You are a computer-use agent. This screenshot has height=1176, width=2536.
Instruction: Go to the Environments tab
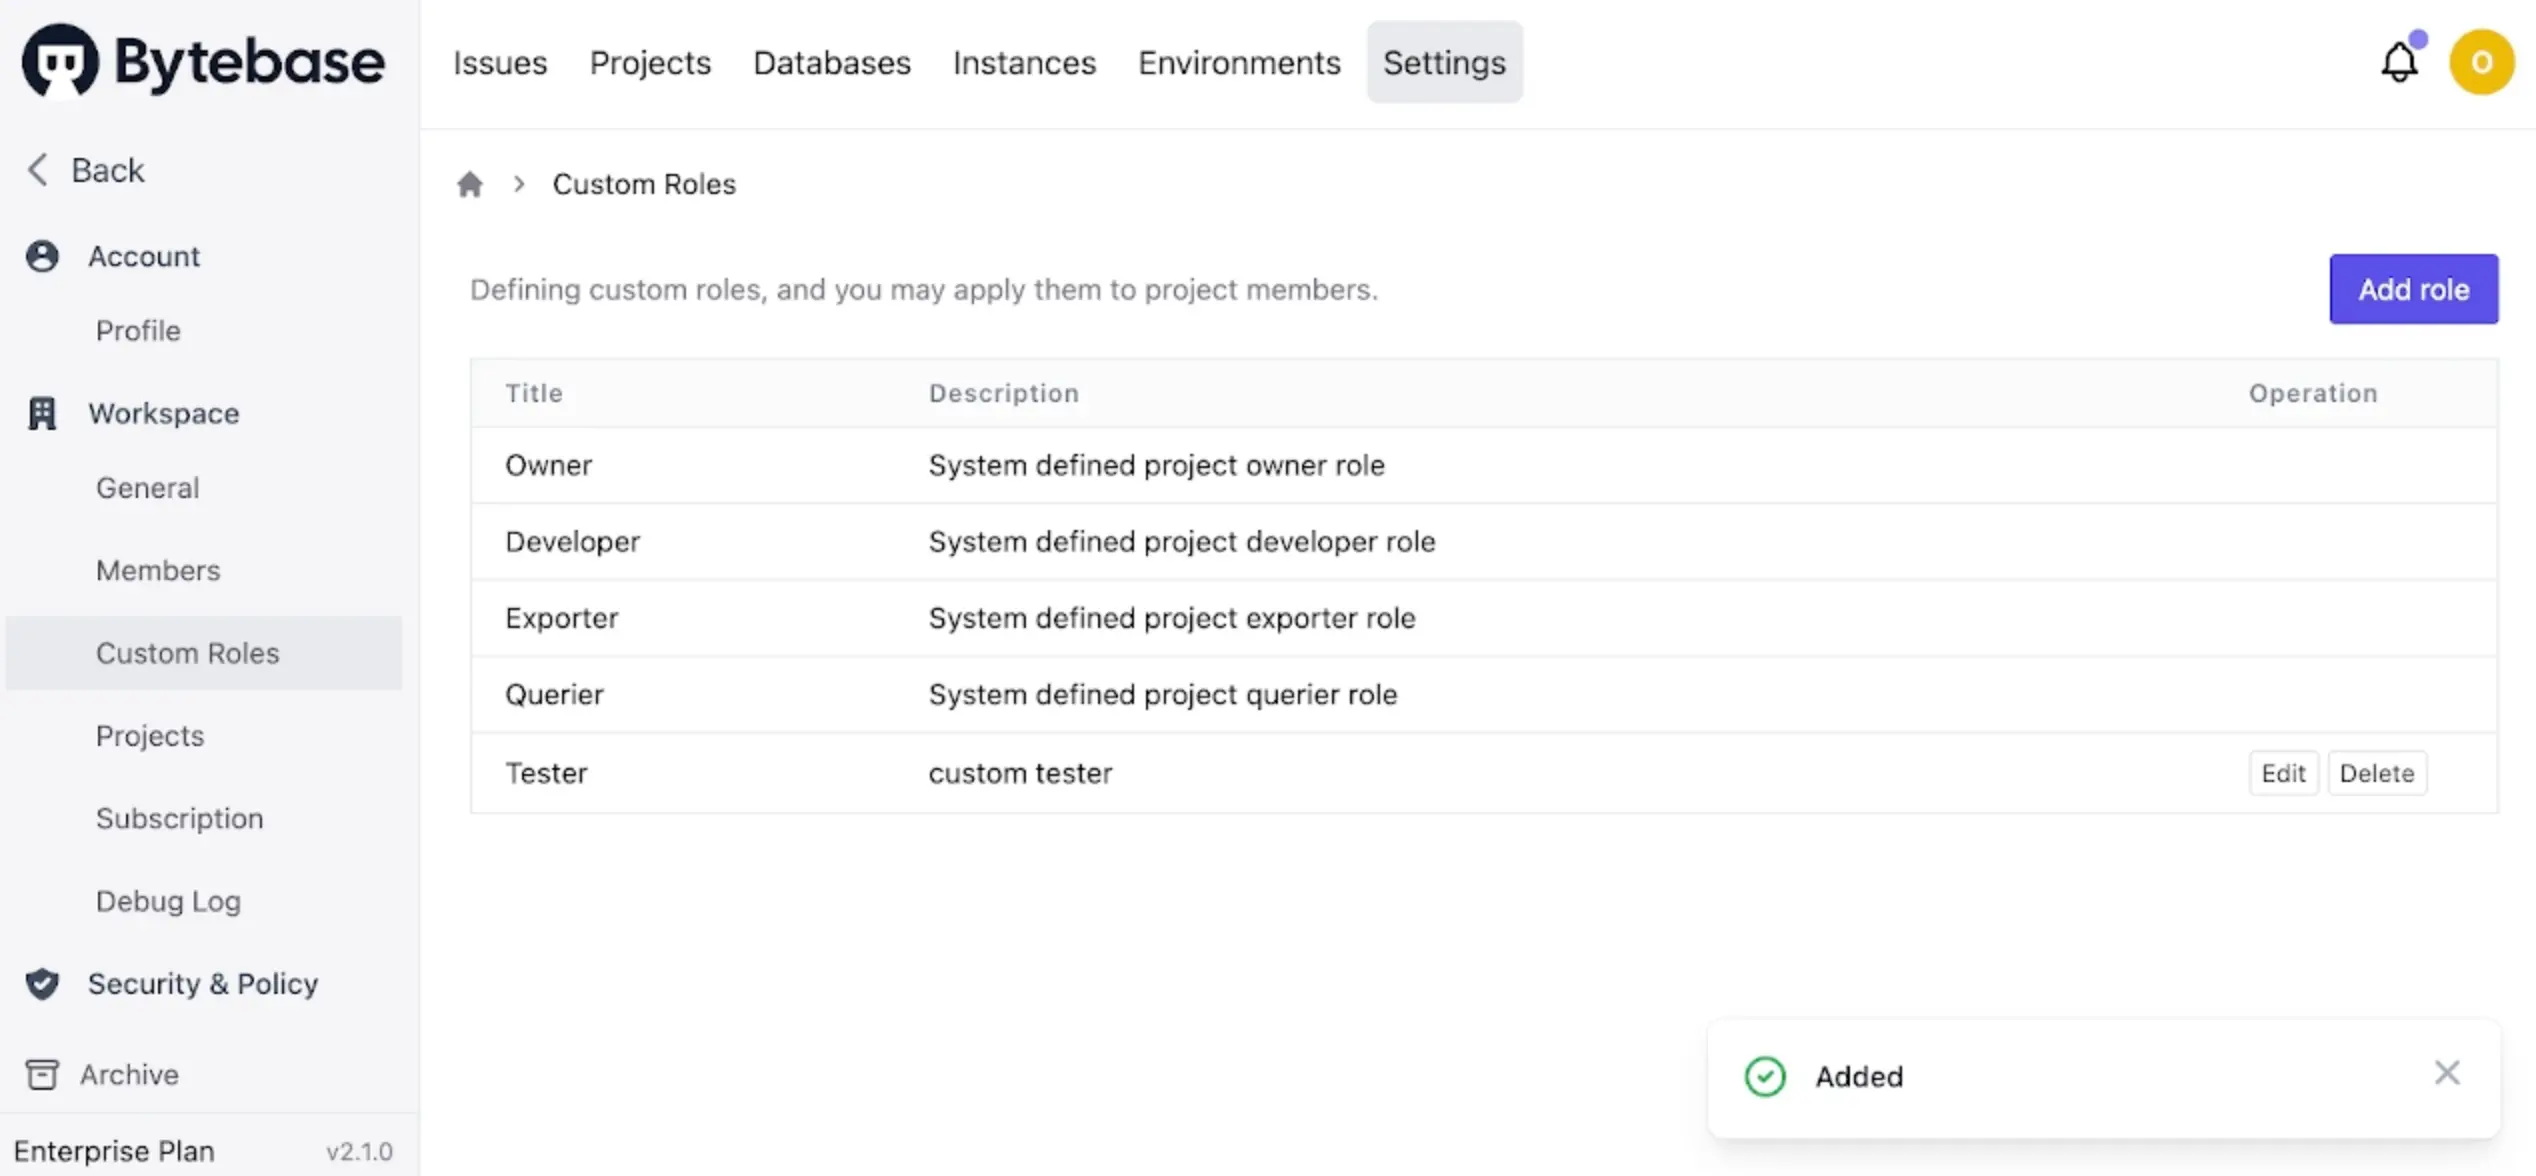1238,63
